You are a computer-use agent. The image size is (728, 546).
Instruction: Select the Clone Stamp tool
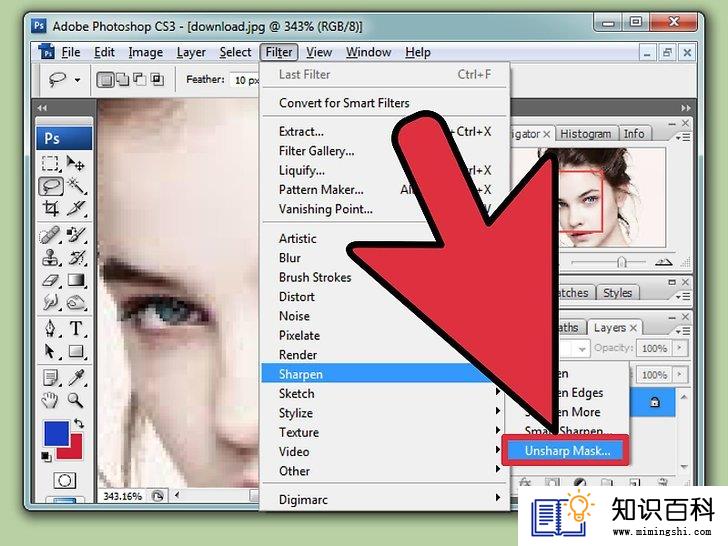50,257
